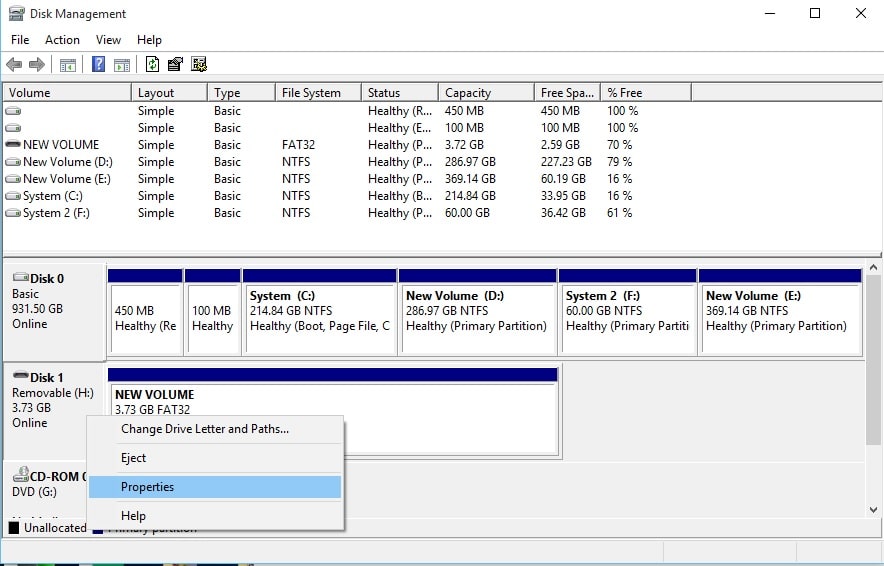Click the Removable (H:) label under Disk 1
The height and width of the screenshot is (566, 884).
point(53,393)
